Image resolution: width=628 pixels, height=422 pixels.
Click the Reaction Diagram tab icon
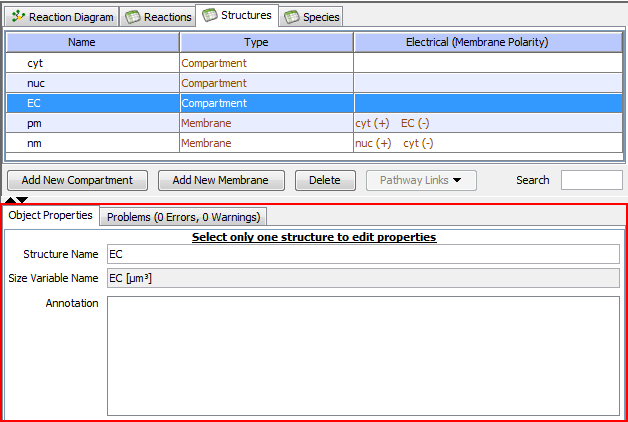(18, 16)
